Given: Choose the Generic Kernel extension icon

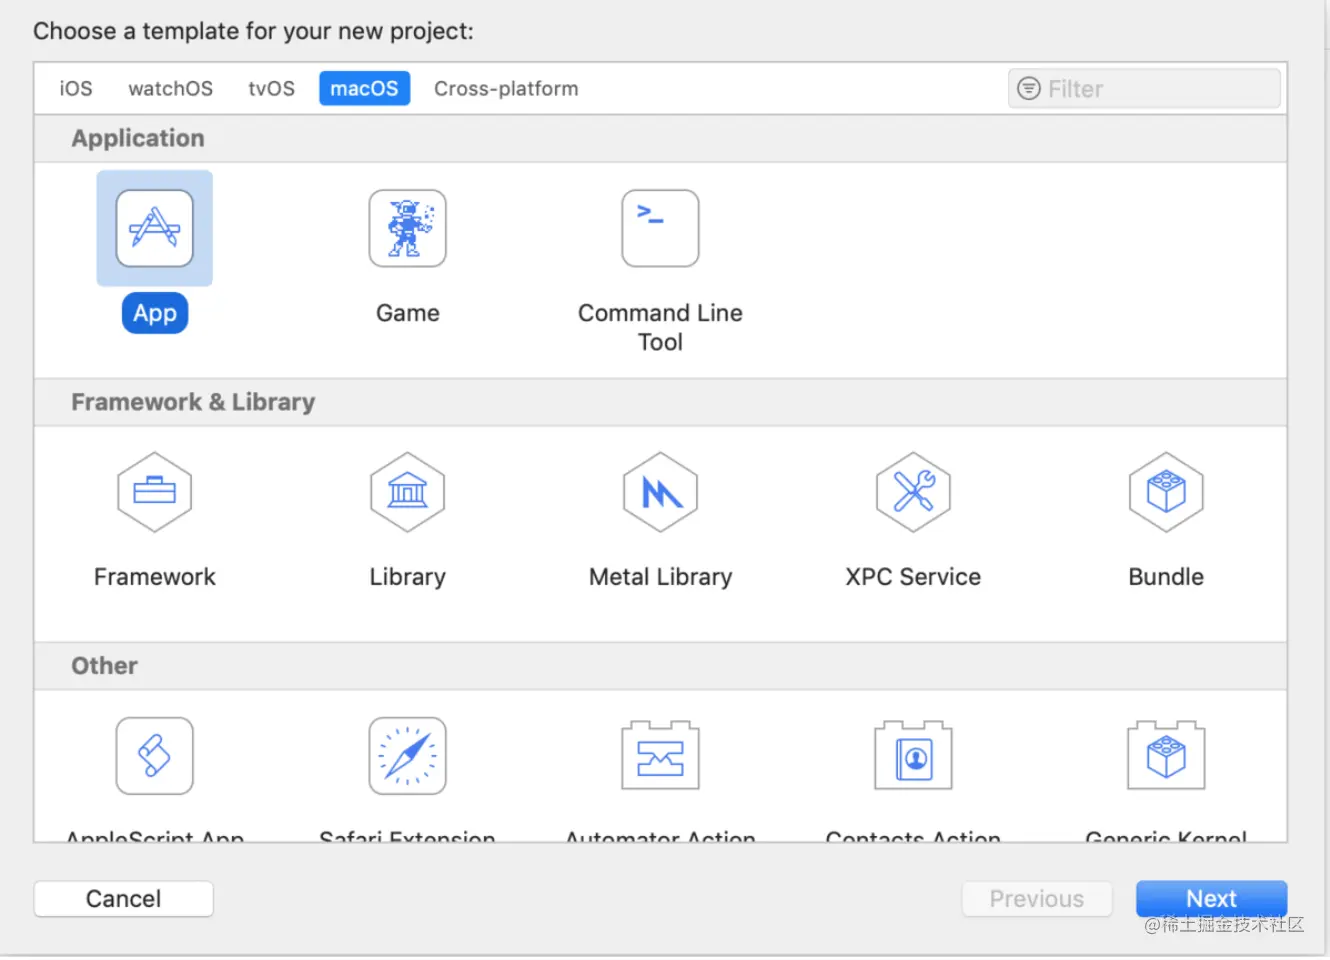Looking at the screenshot, I should [1166, 756].
